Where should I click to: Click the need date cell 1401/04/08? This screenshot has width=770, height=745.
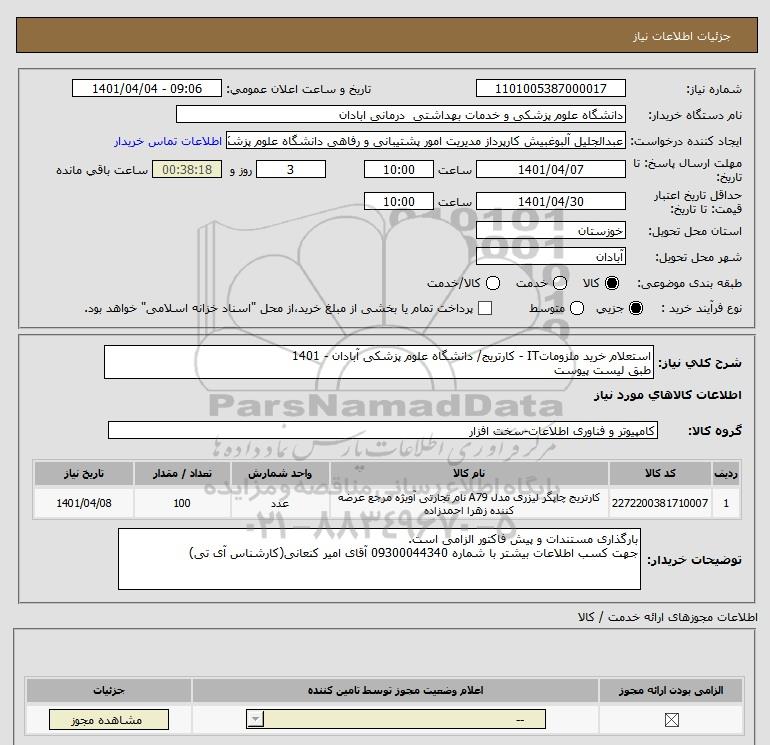click(83, 503)
